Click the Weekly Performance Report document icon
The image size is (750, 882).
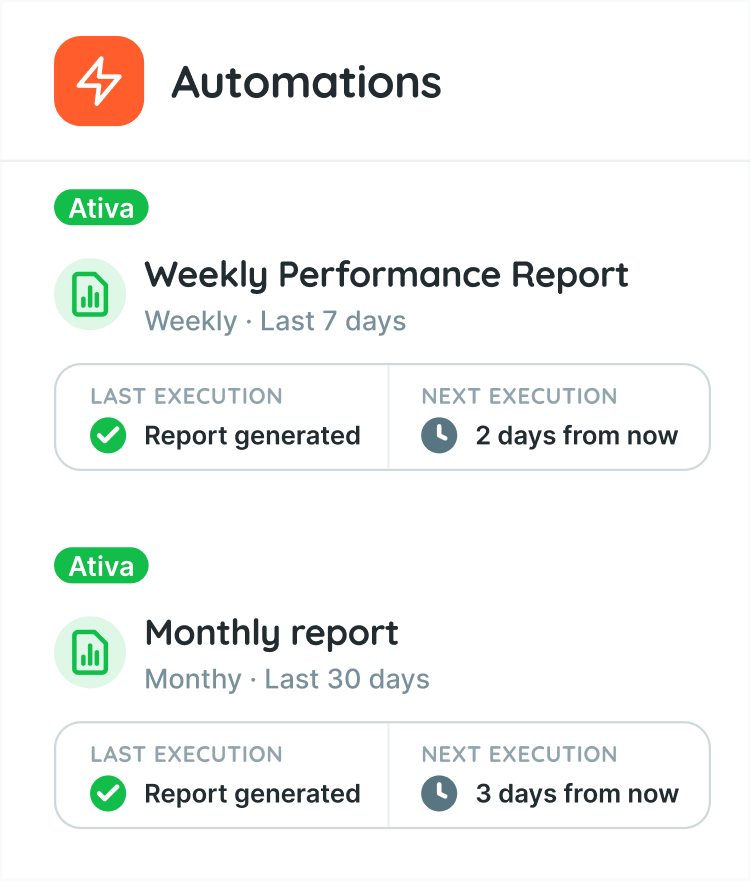90,294
